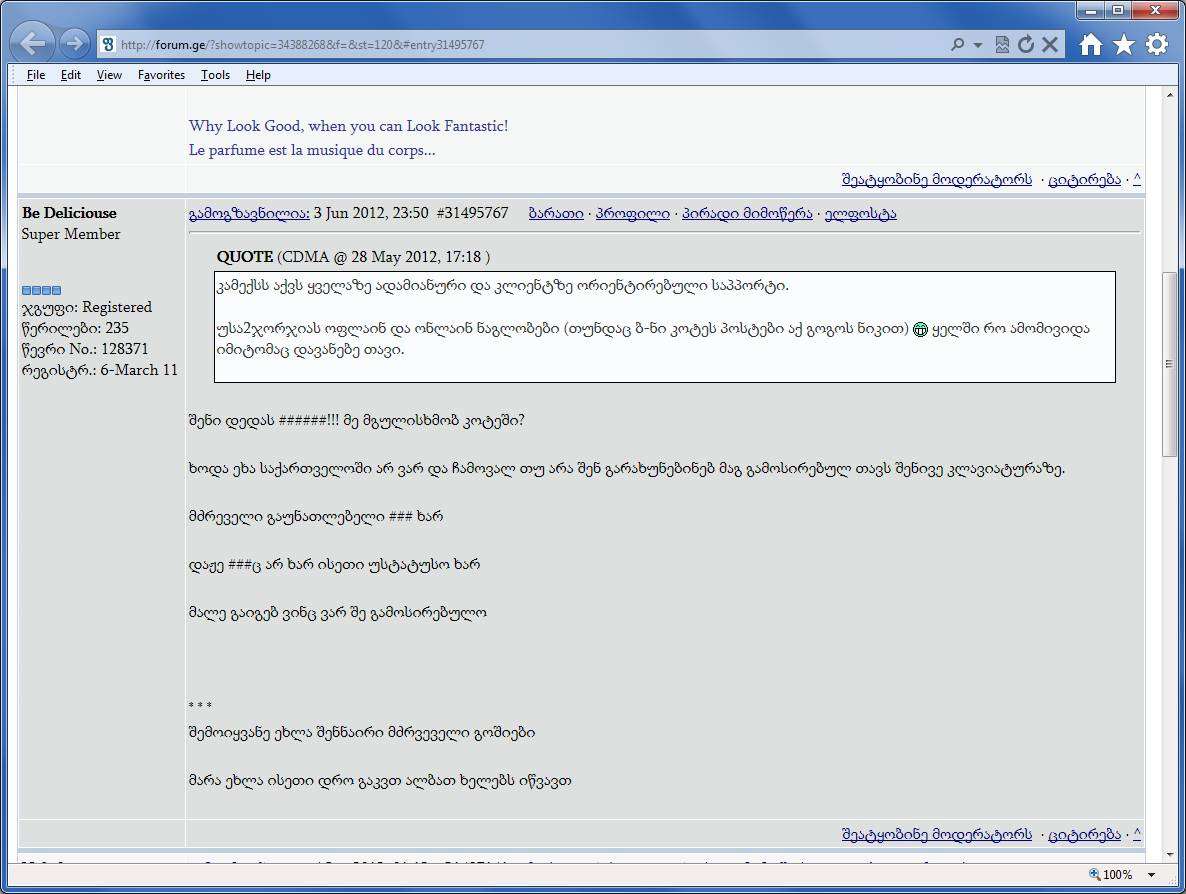Click 'წერილები: 235' text
The image size is (1186, 894).
pyautogui.click(x=75, y=327)
